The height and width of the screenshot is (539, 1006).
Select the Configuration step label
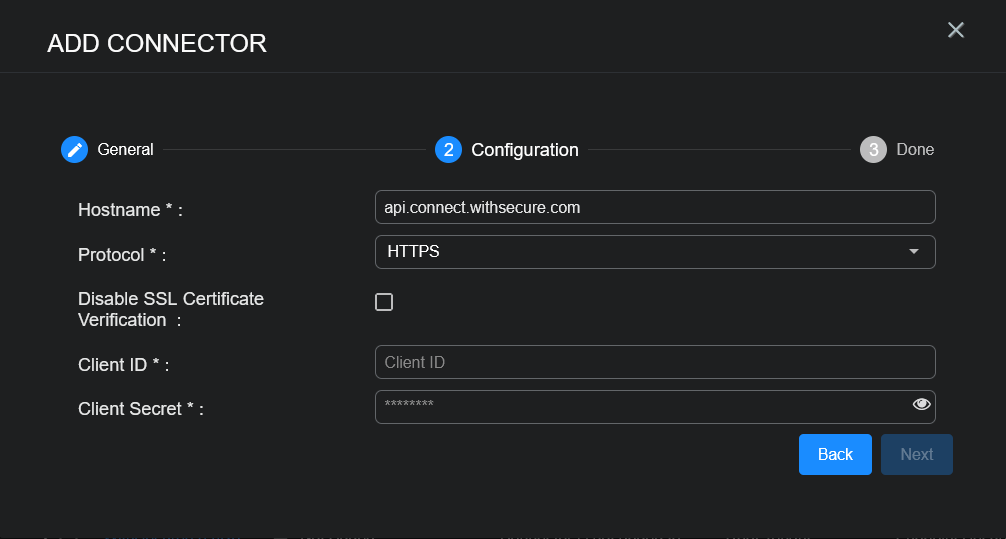[x=524, y=150]
